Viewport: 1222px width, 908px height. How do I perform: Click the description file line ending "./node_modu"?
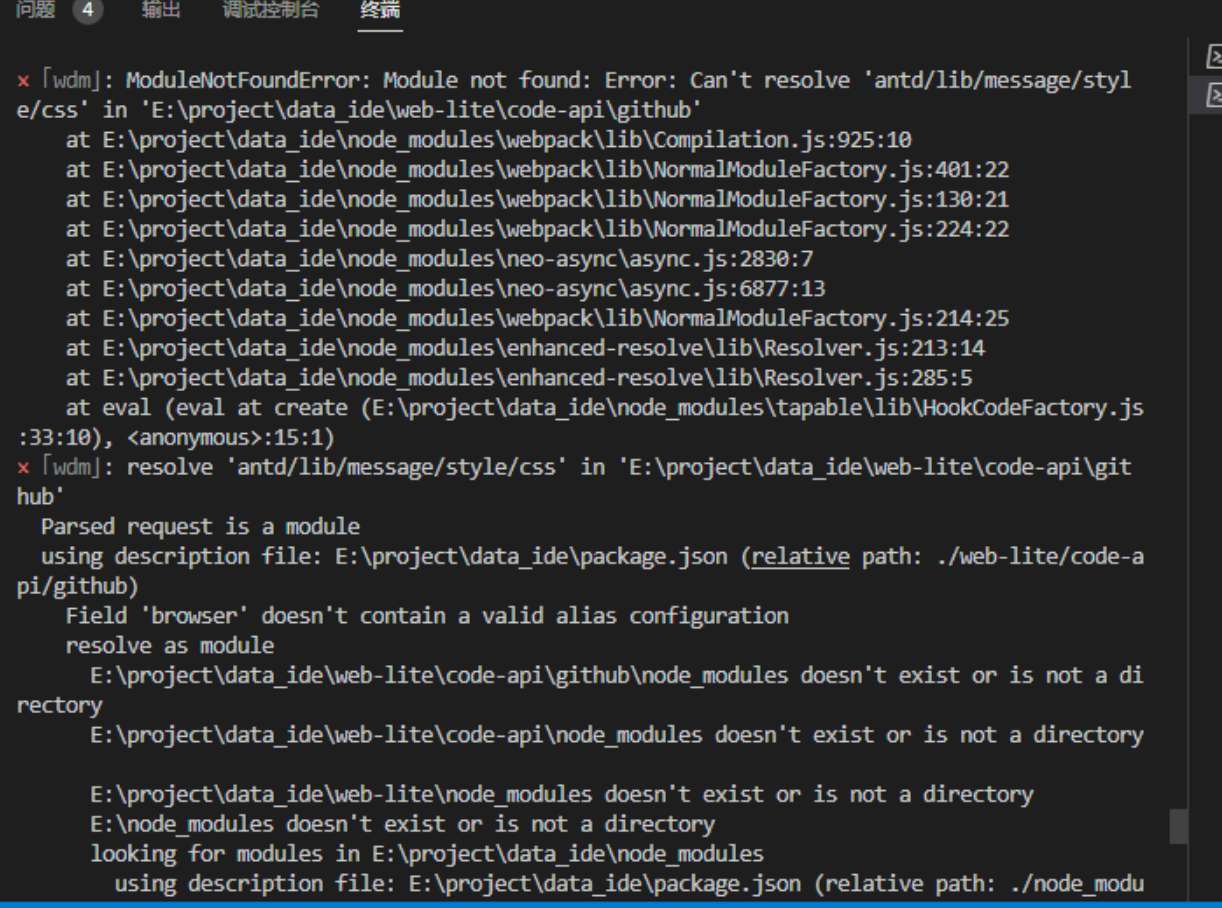pyautogui.click(x=629, y=885)
